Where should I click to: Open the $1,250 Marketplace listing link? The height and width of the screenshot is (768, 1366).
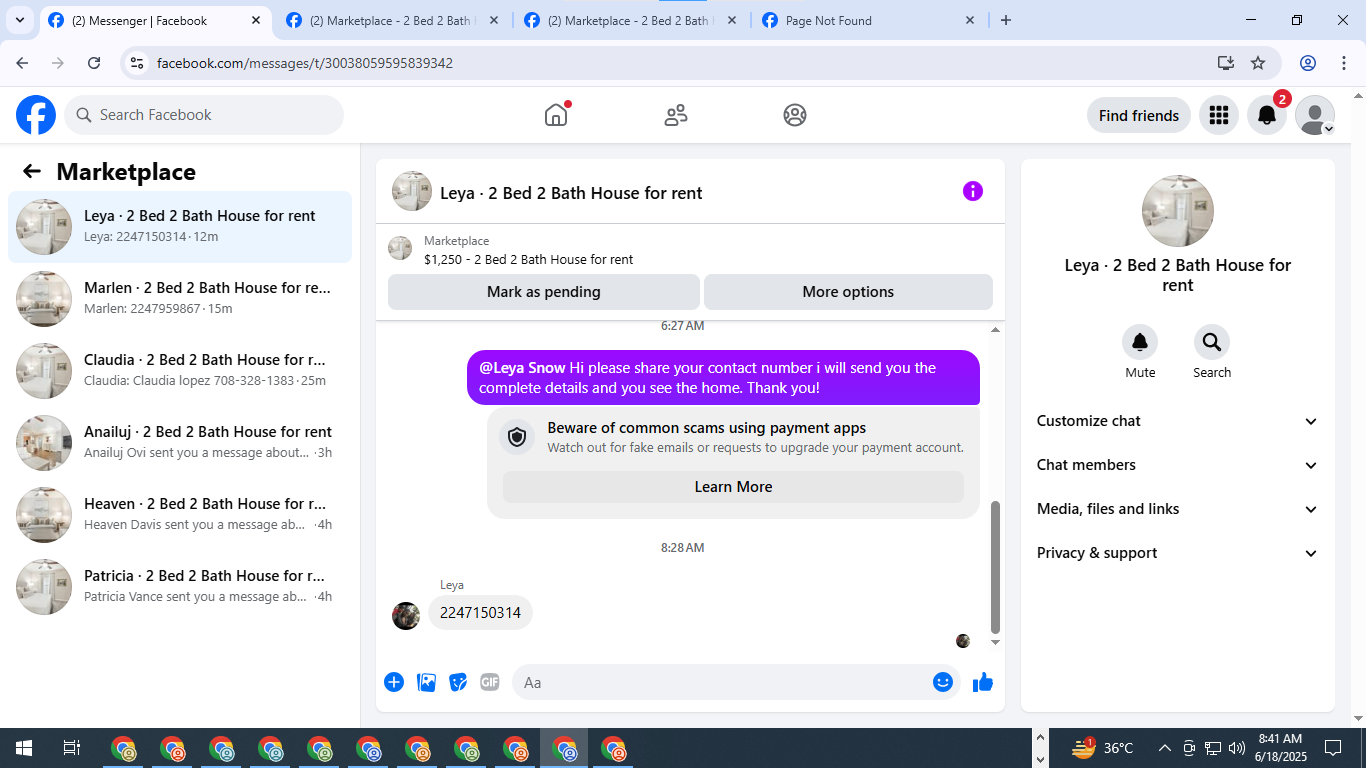coord(528,259)
